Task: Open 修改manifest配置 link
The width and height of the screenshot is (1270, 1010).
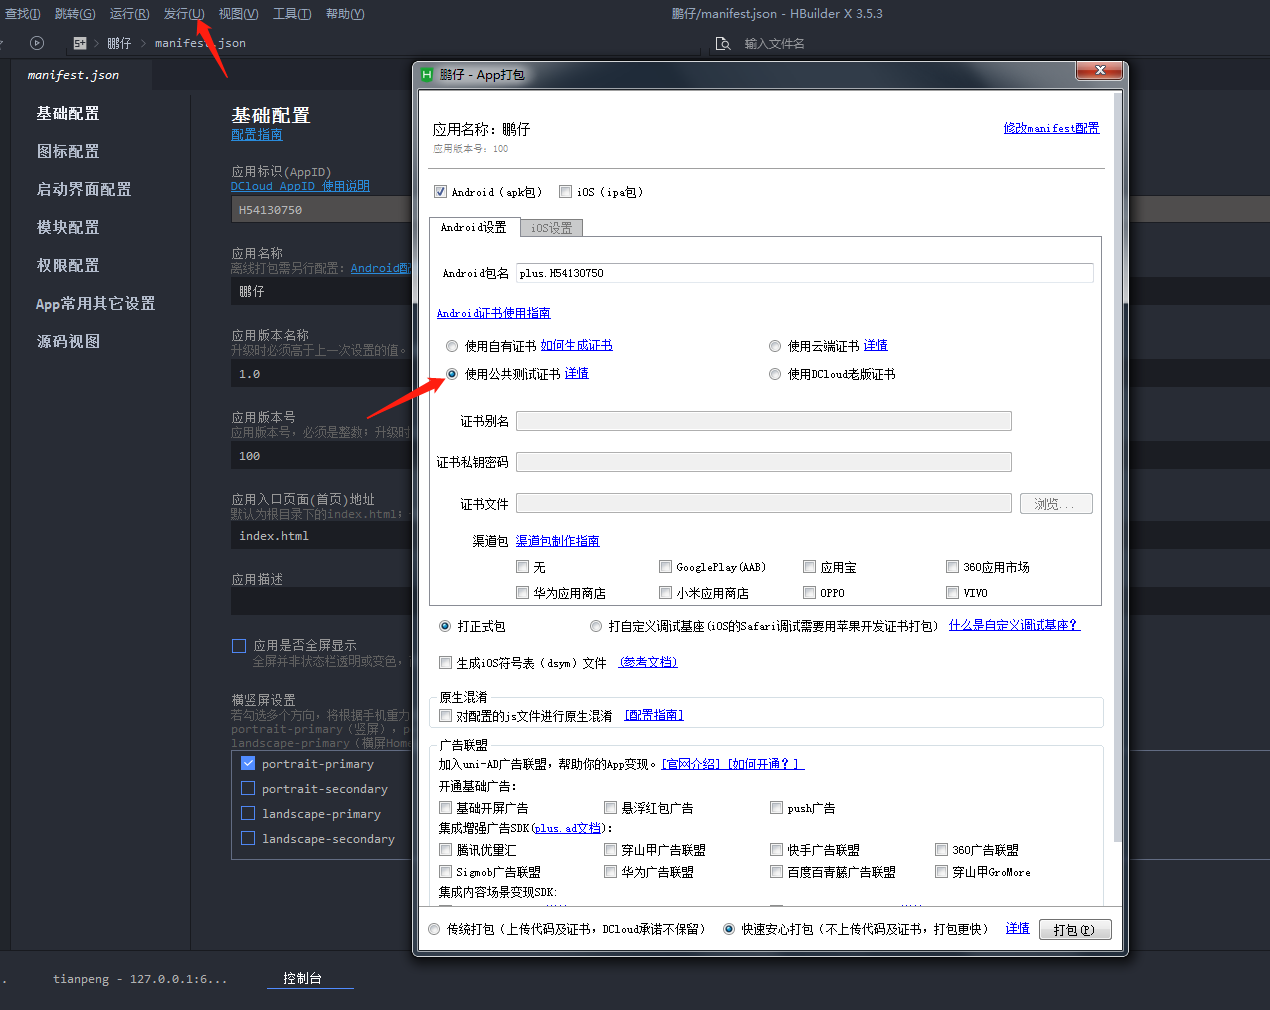Action: (x=1051, y=128)
